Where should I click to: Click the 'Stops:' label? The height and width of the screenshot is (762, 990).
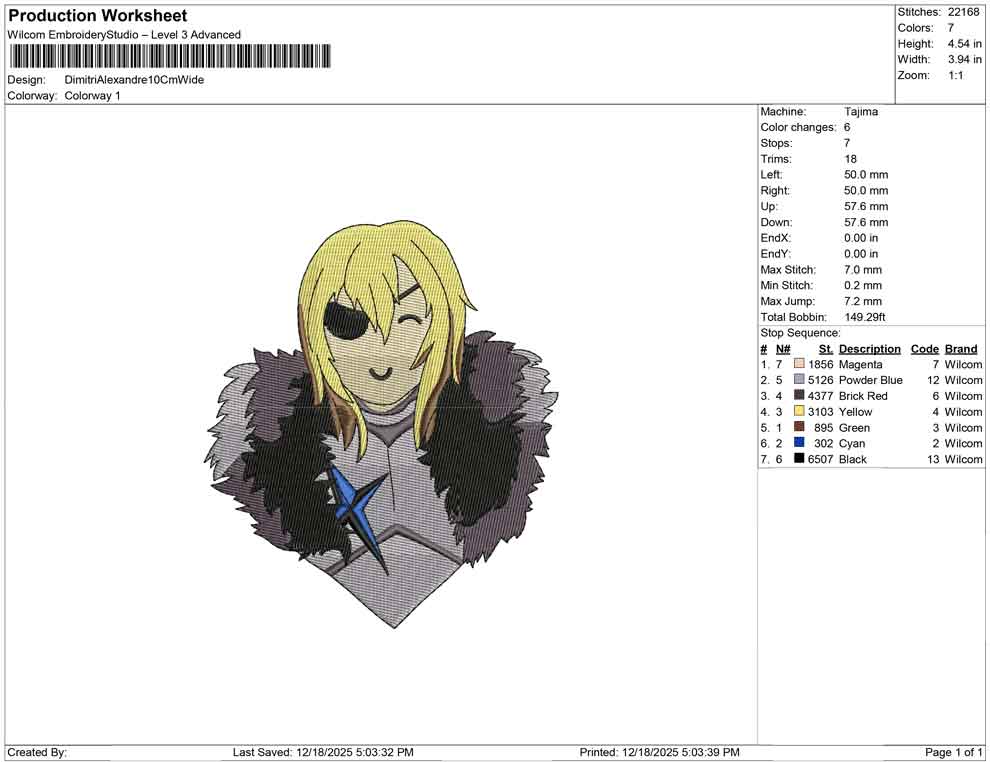(x=776, y=143)
